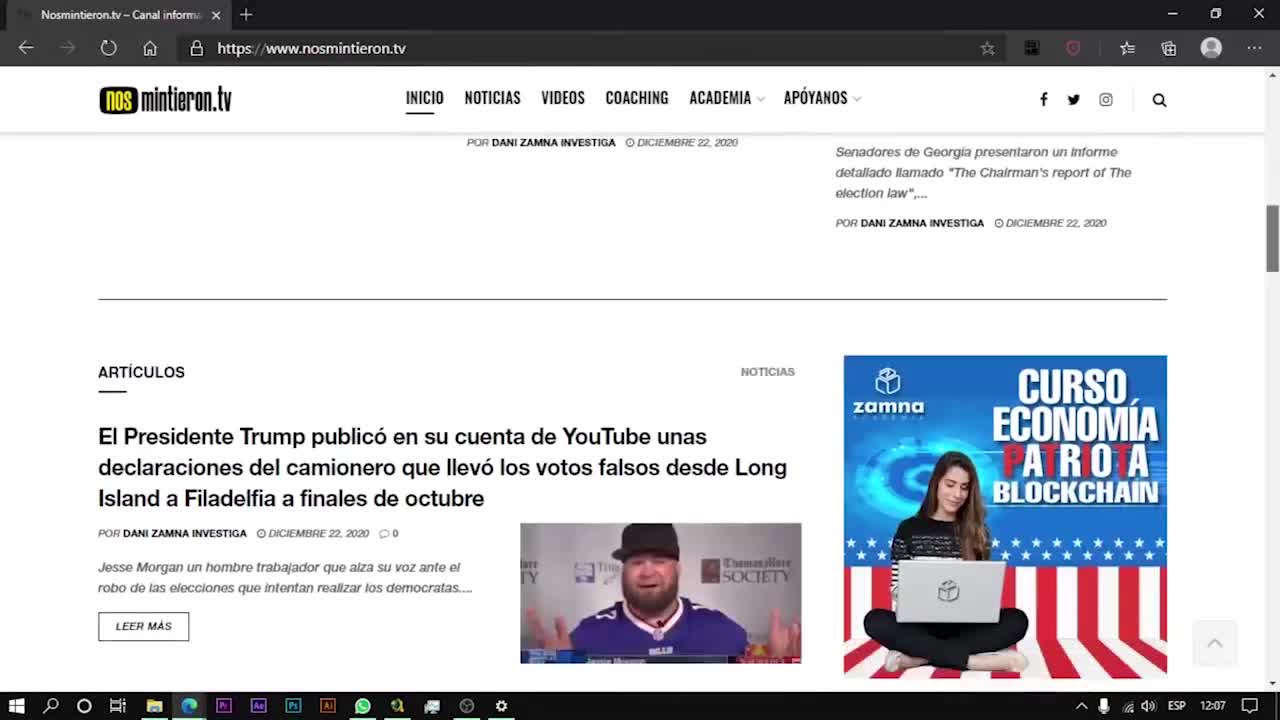Open the NOTICIAS filter link in Artículos
Image resolution: width=1280 pixels, height=720 pixels.
tap(767, 371)
